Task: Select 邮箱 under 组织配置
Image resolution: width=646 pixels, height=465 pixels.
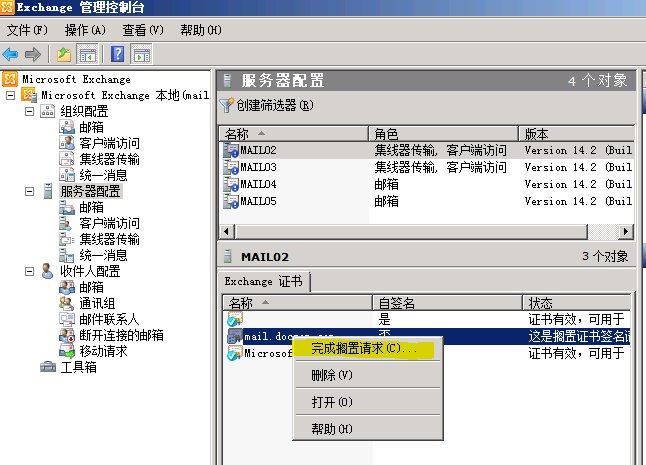Action: point(91,127)
